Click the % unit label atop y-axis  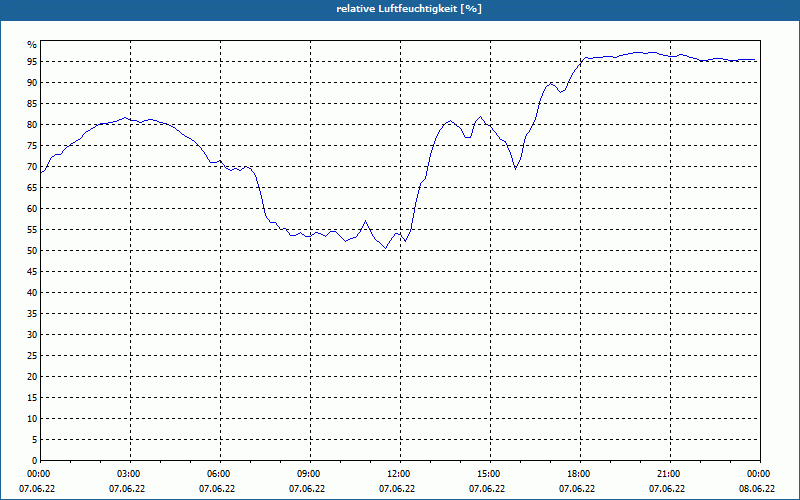pyautogui.click(x=32, y=45)
